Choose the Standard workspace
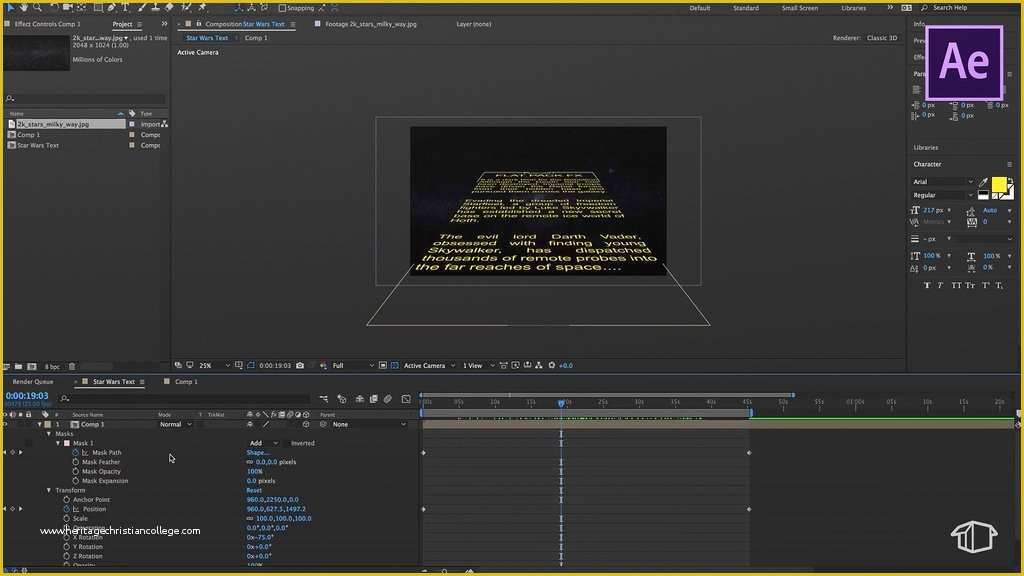This screenshot has width=1024, height=576. tap(746, 8)
